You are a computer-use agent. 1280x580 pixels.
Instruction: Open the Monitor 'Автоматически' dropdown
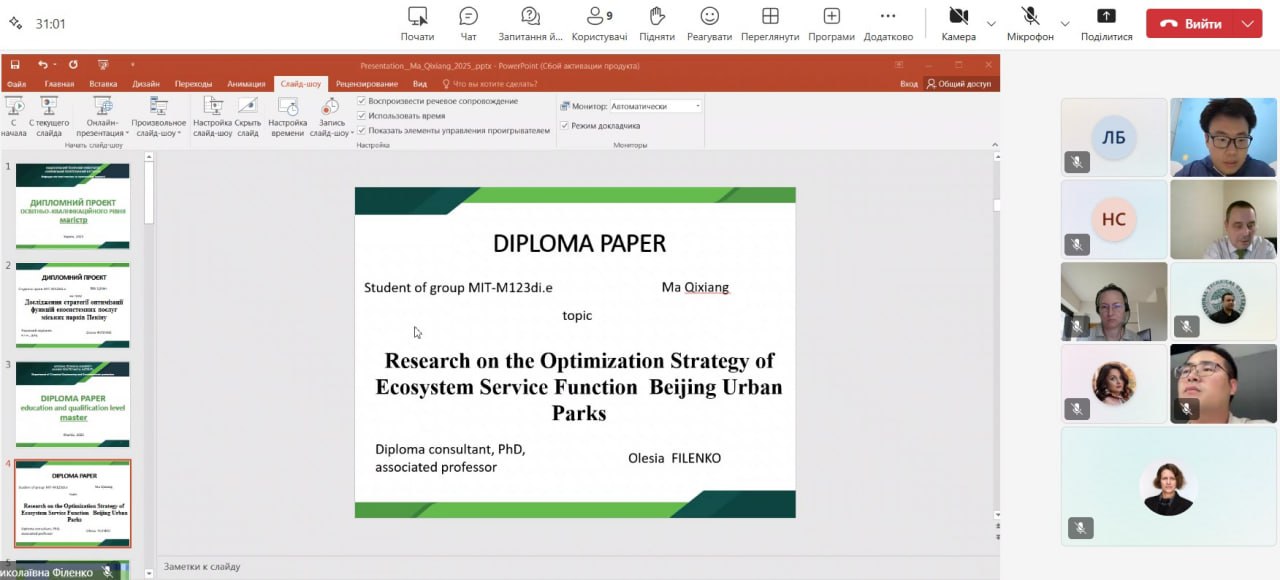coord(655,106)
